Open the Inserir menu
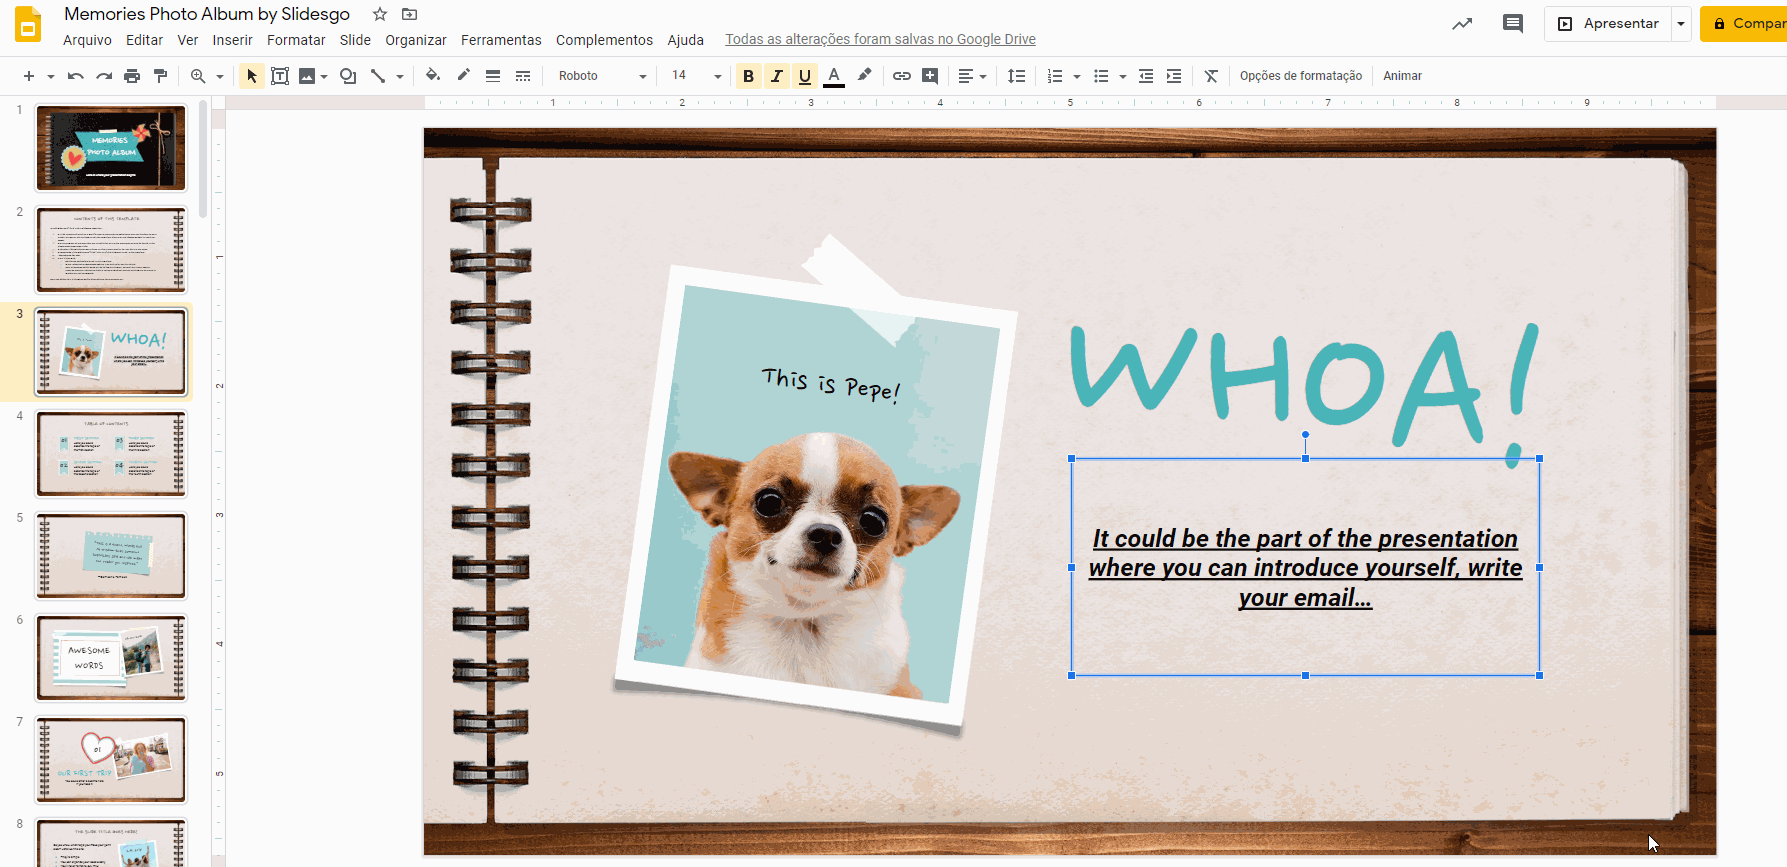The image size is (1787, 867). coord(232,40)
